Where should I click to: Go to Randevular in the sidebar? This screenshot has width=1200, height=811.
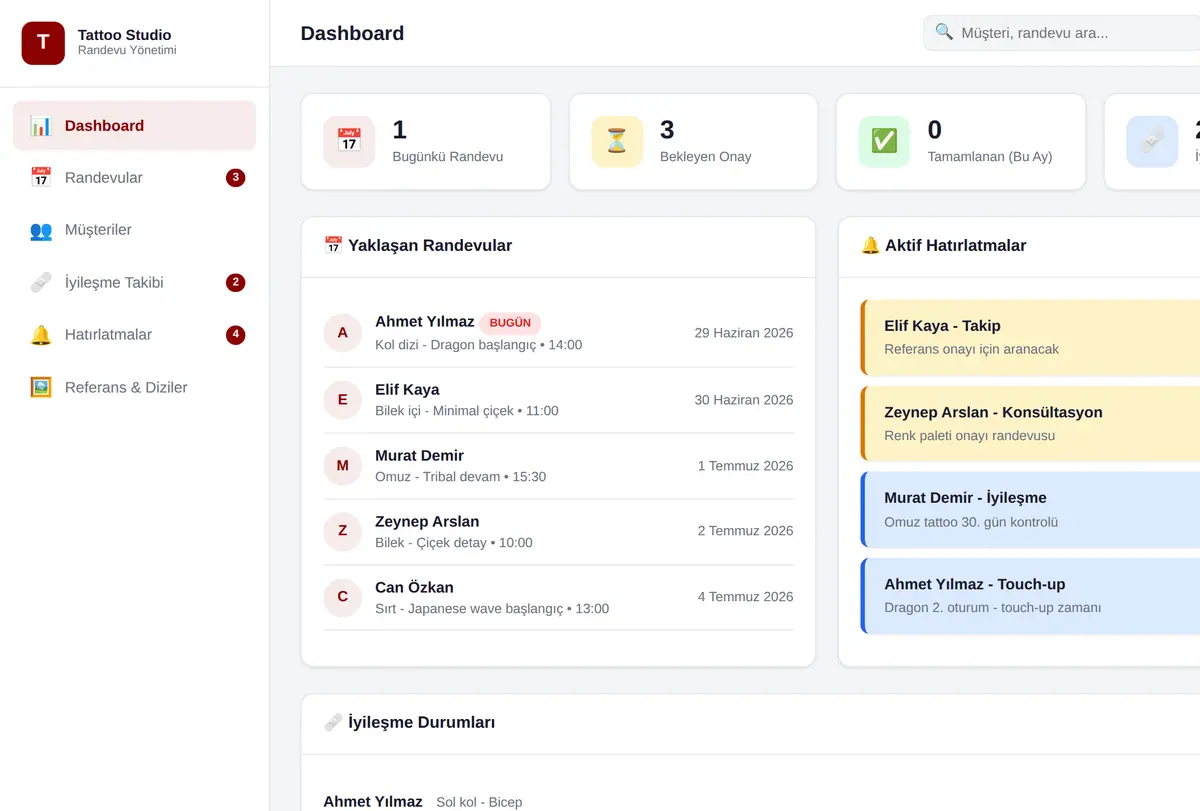(135, 178)
